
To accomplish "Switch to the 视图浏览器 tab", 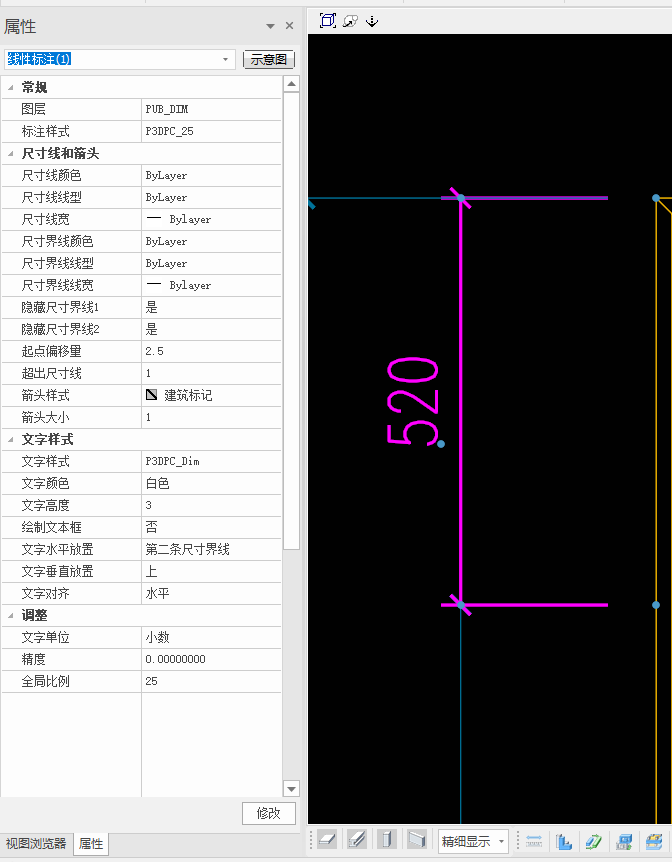I will pyautogui.click(x=36, y=843).
